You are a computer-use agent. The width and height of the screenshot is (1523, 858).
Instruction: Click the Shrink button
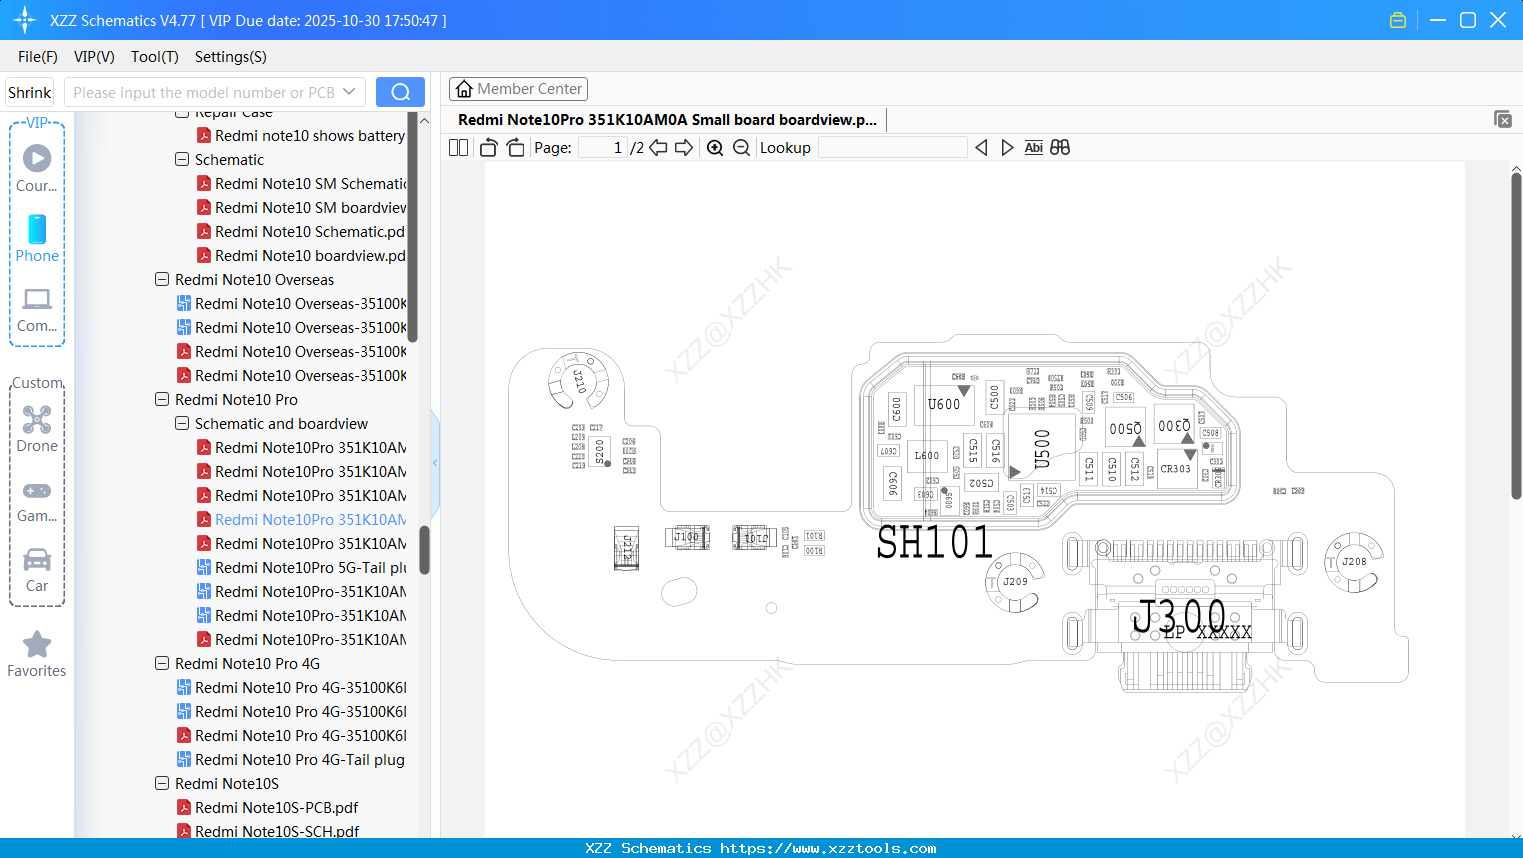click(x=28, y=91)
